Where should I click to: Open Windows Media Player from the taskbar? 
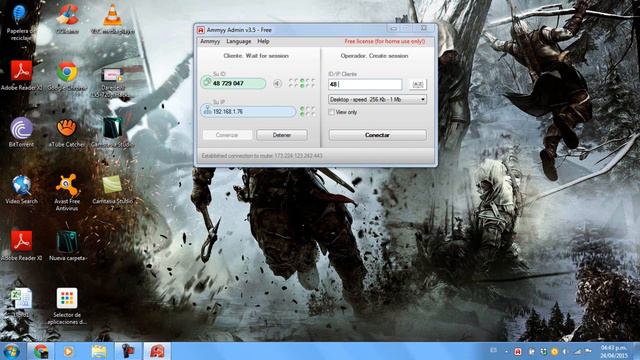[69, 351]
